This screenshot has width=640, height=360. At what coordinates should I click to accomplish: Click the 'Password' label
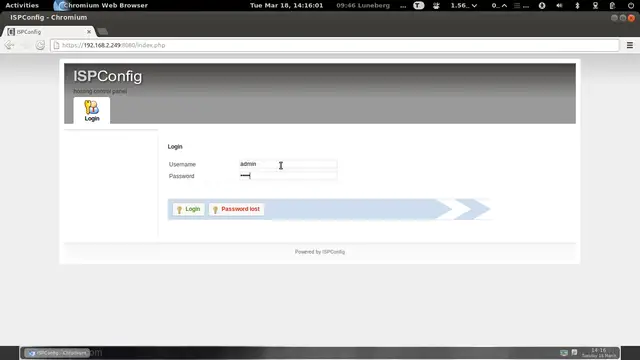(181, 176)
